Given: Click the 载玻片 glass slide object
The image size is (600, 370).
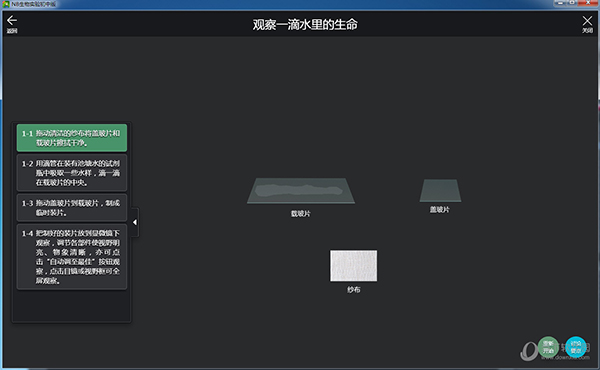Looking at the screenshot, I should coord(301,191).
